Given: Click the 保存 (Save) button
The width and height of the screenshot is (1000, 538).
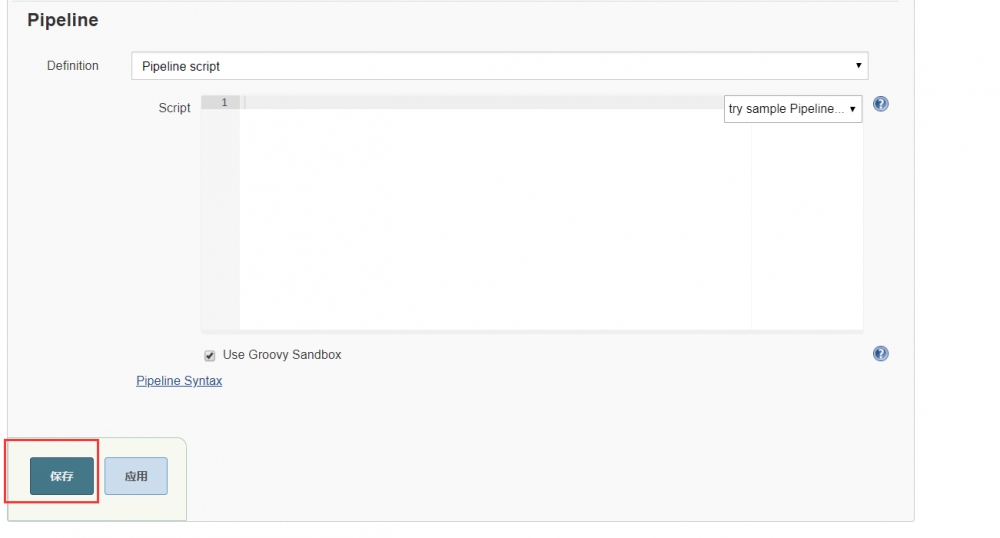Looking at the screenshot, I should point(62,476).
